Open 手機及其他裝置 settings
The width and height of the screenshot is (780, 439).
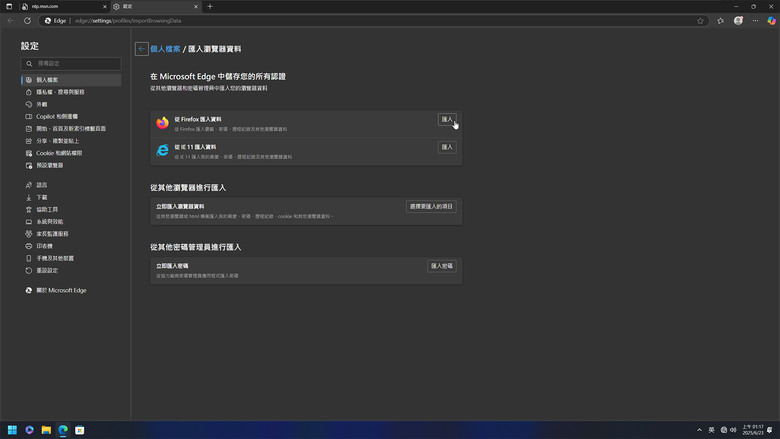71,259
